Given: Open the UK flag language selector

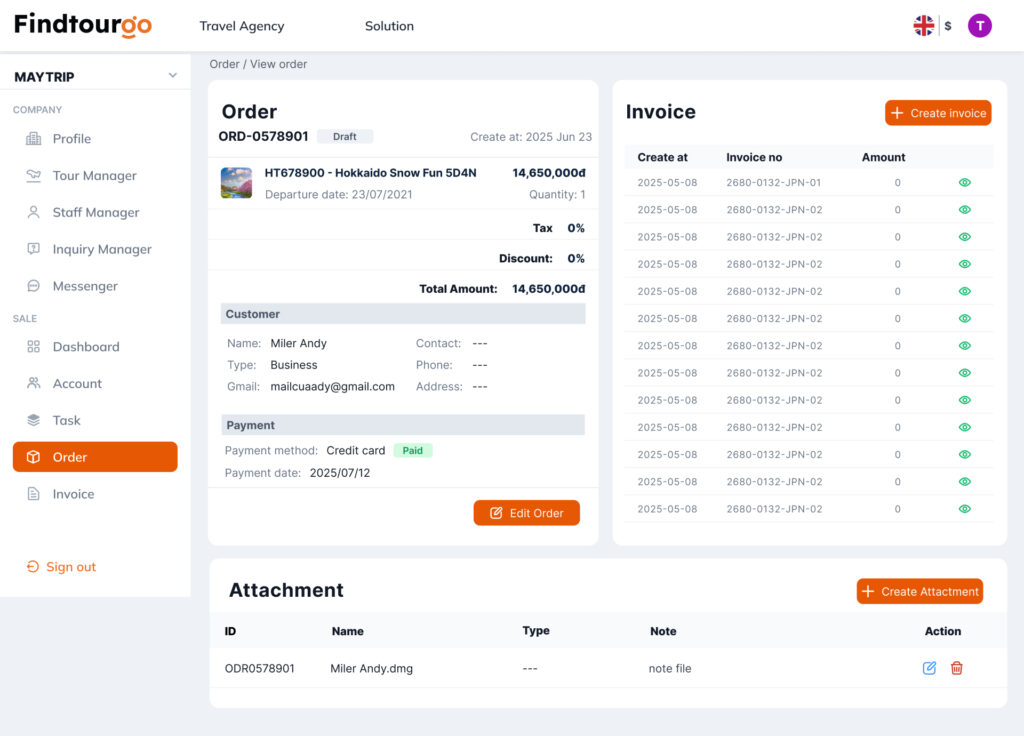Looking at the screenshot, I should pos(923,26).
